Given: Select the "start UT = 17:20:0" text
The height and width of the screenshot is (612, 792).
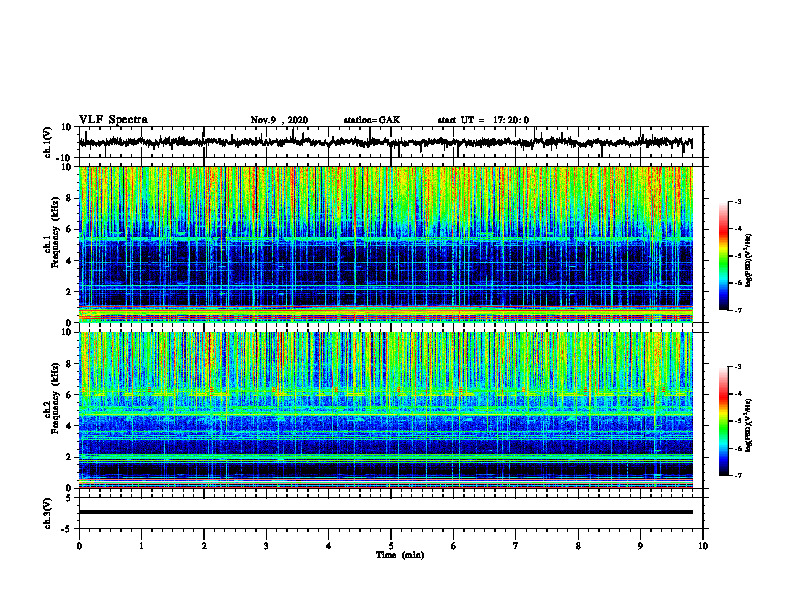Looking at the screenshot, I should tap(483, 120).
